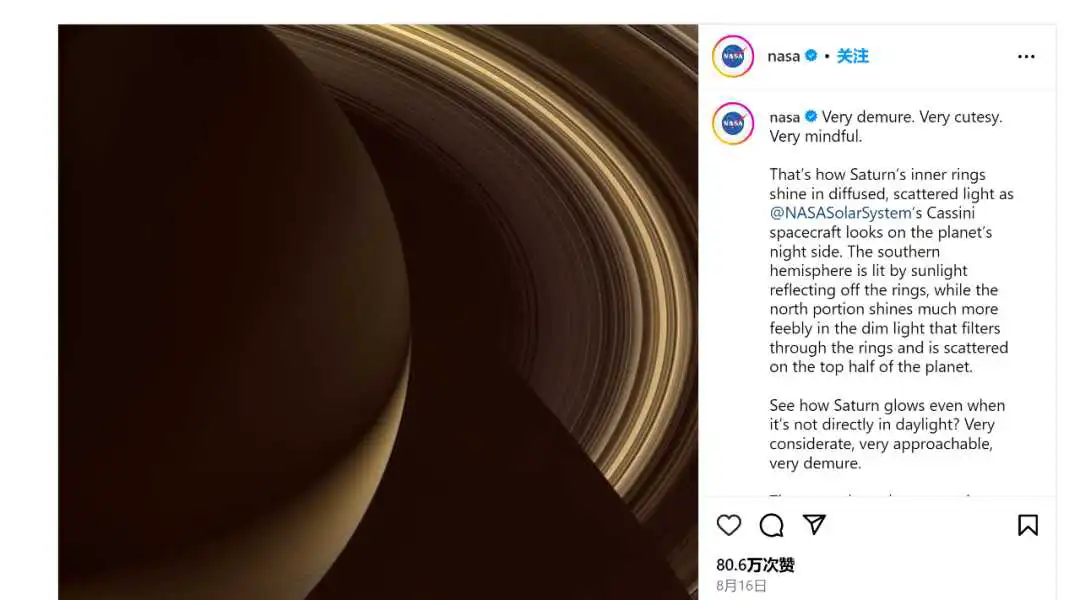
Task: Open the @NASASolarSystem mention link
Action: click(841, 213)
